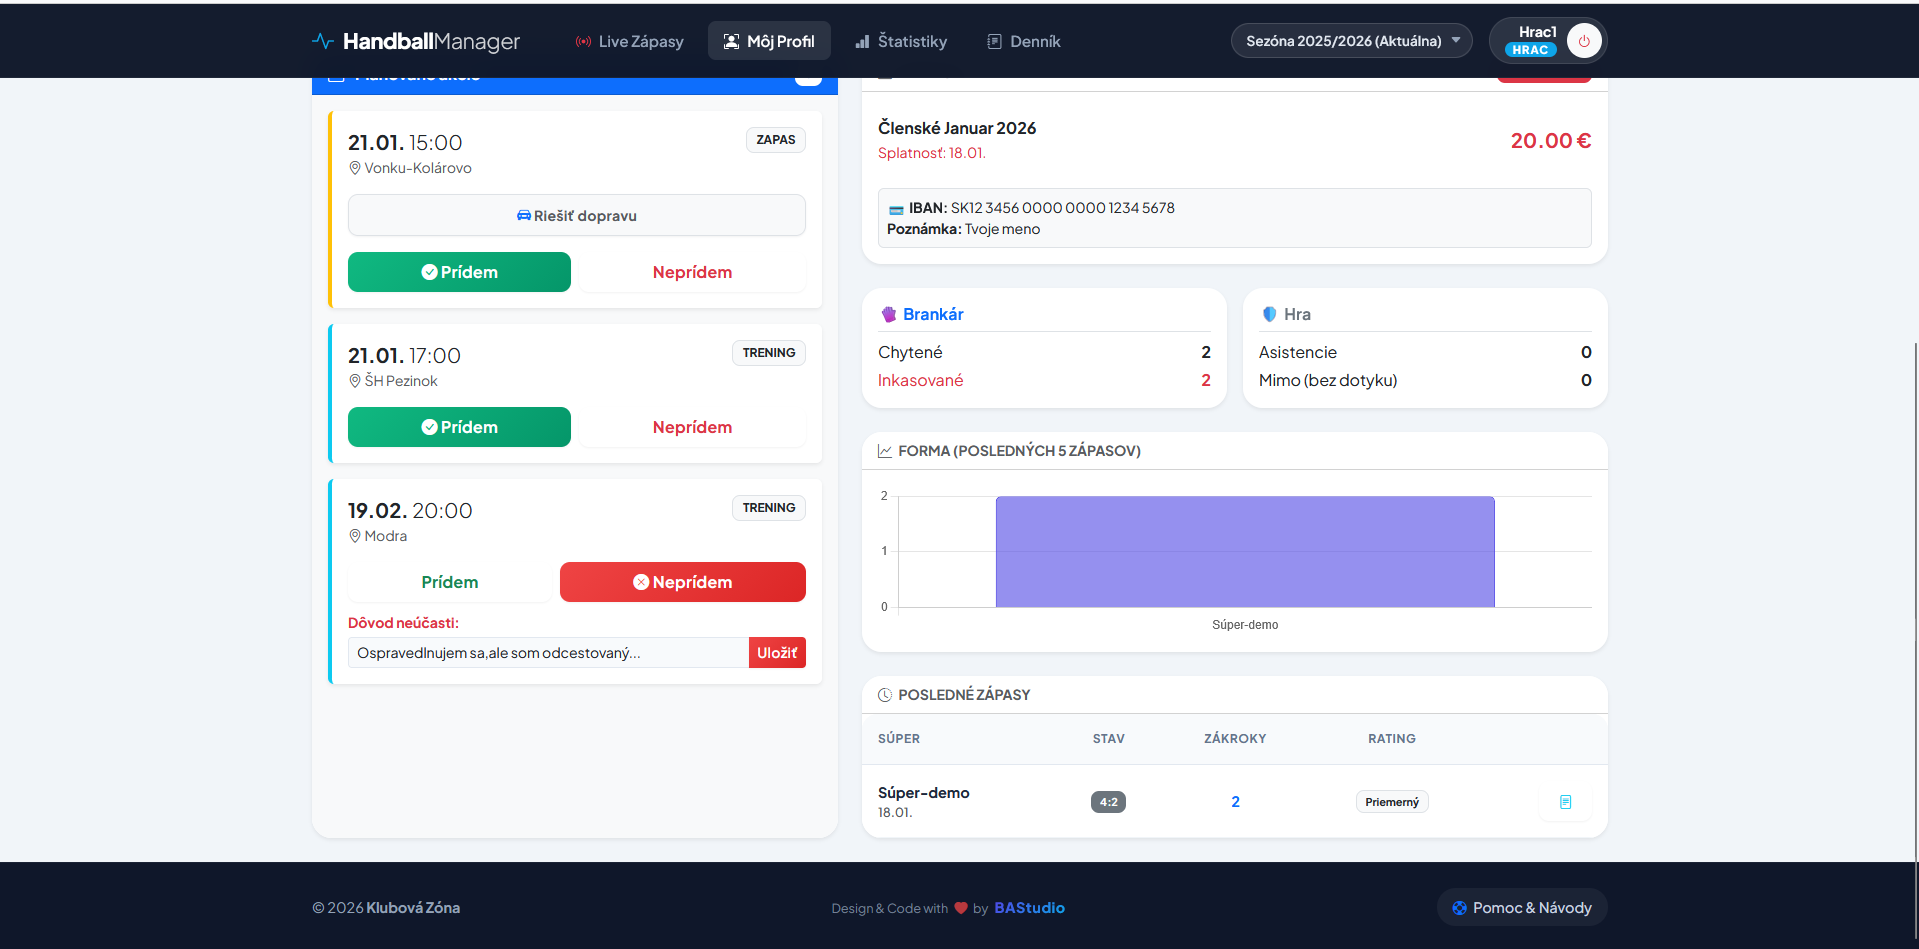Click the Brankár glove icon
This screenshot has height=949, width=1919.
889,314
